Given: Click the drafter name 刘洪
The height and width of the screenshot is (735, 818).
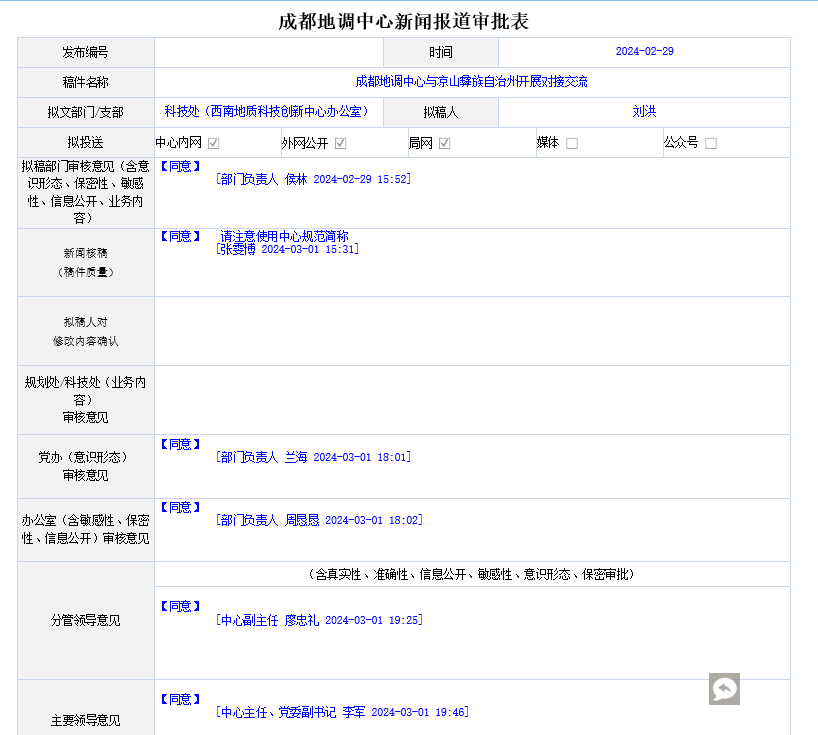Looking at the screenshot, I should tap(644, 112).
